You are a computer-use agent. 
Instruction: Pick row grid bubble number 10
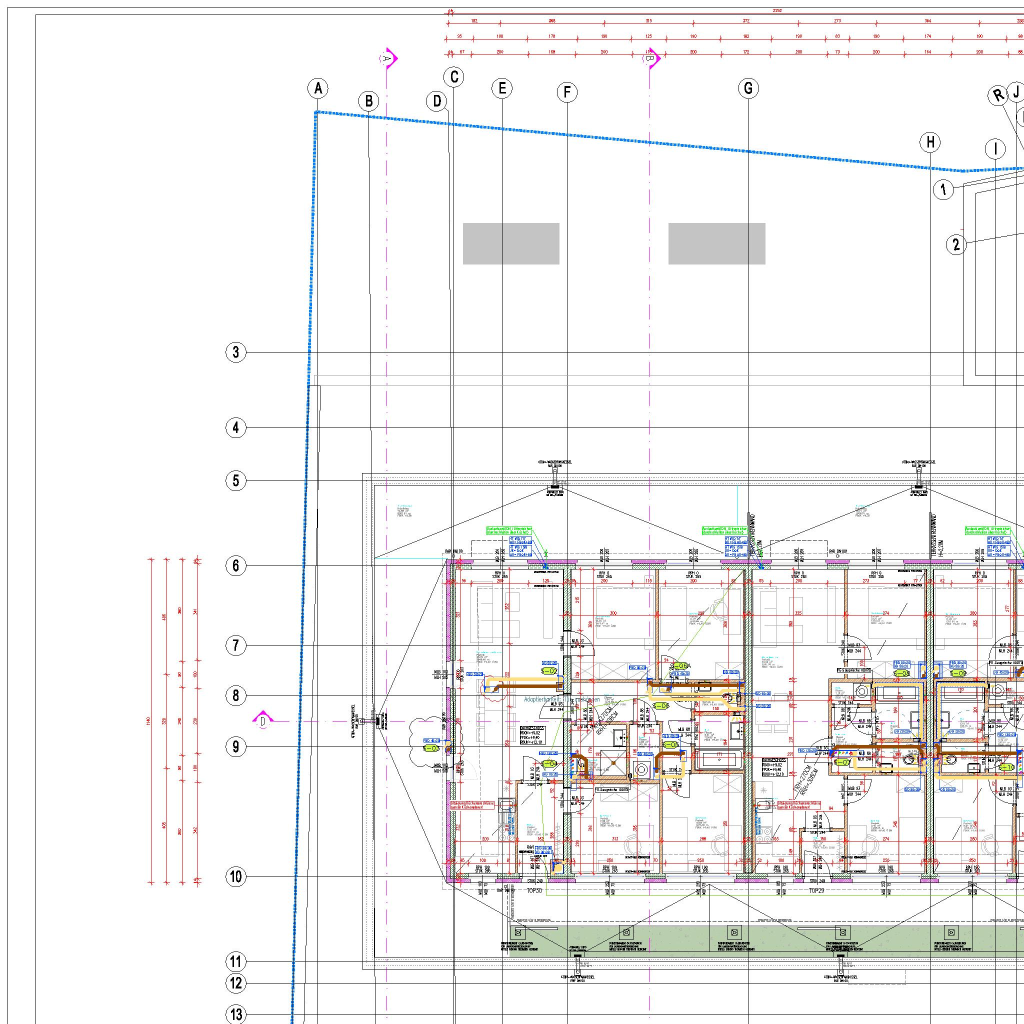236,877
